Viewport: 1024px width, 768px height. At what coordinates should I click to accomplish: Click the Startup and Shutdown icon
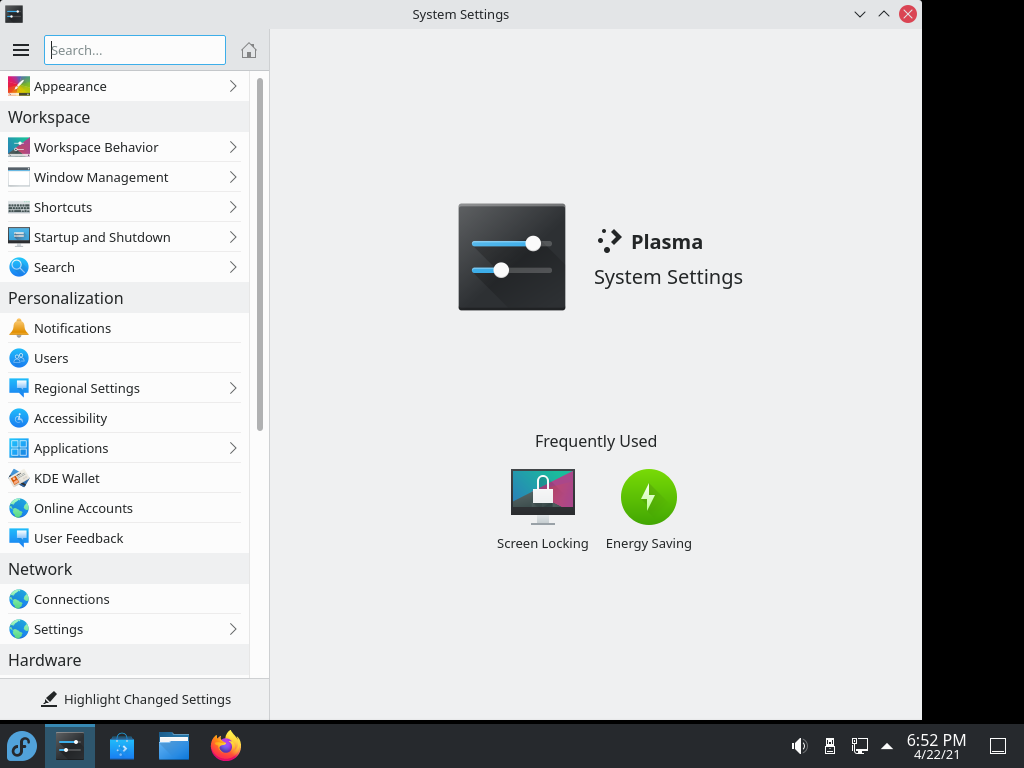(19, 237)
